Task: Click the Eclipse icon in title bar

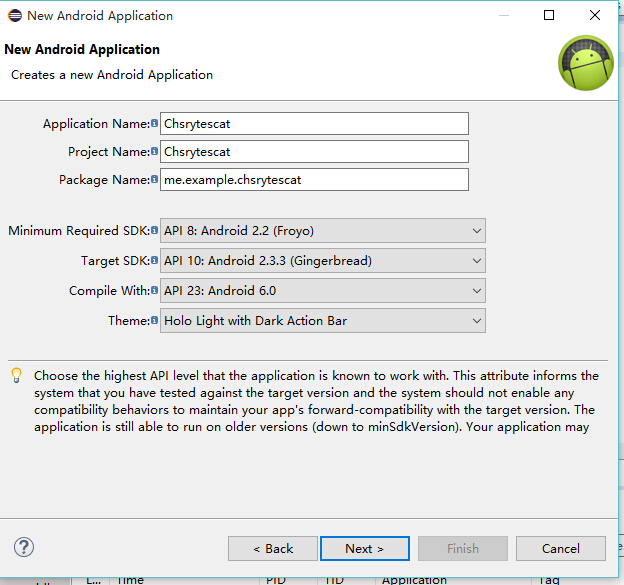Action: point(15,16)
